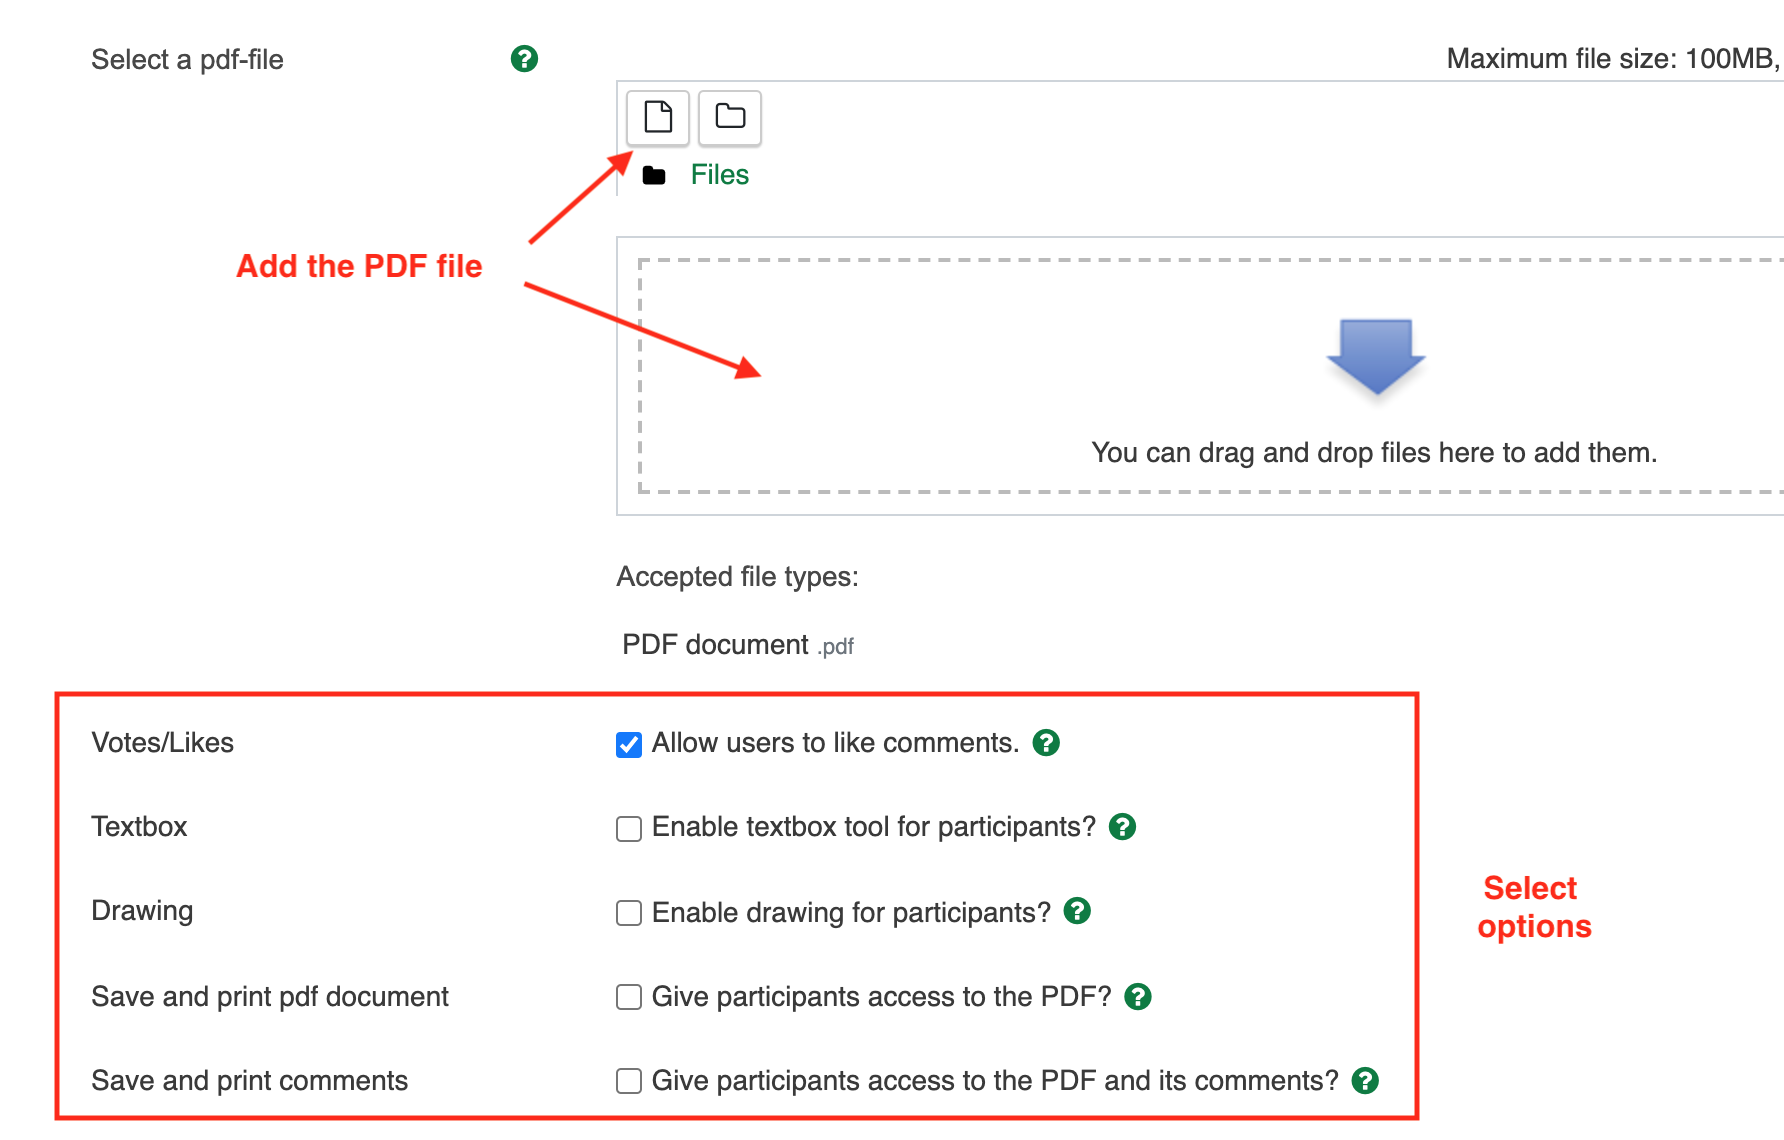Show help for textbox tool option
1784x1140 pixels.
1123,827
